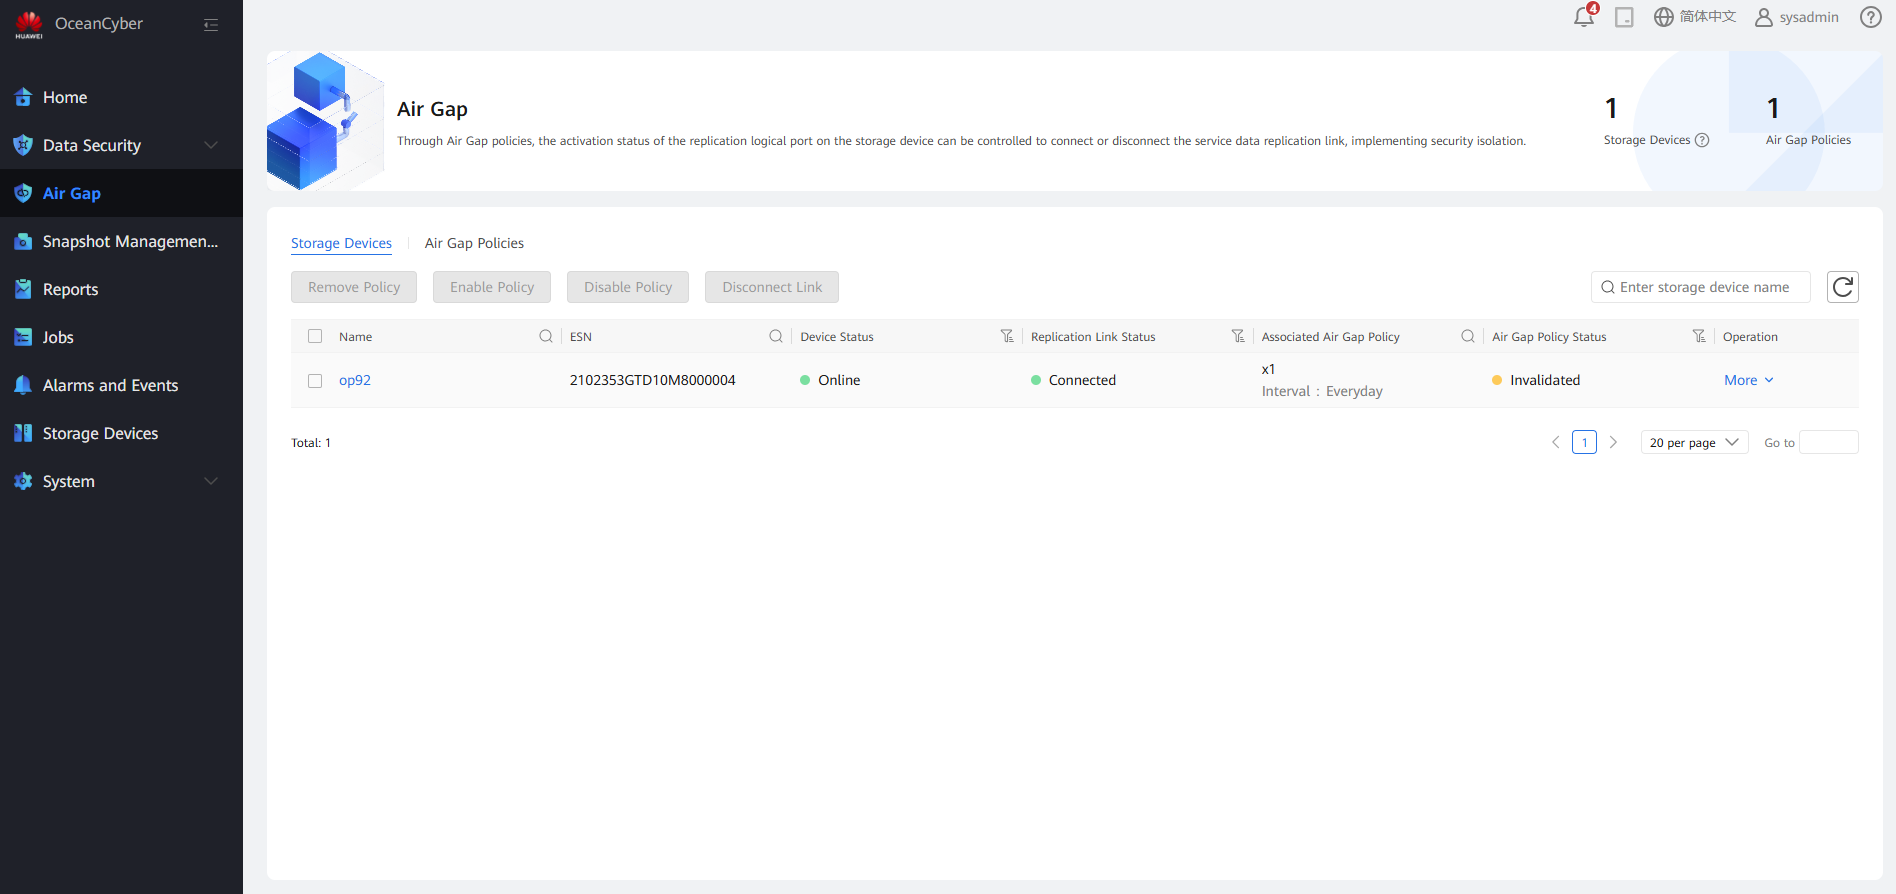Screen dimensions: 1896x894
Task: Switch to the Air Gap Policies tab
Action: pyautogui.click(x=474, y=243)
